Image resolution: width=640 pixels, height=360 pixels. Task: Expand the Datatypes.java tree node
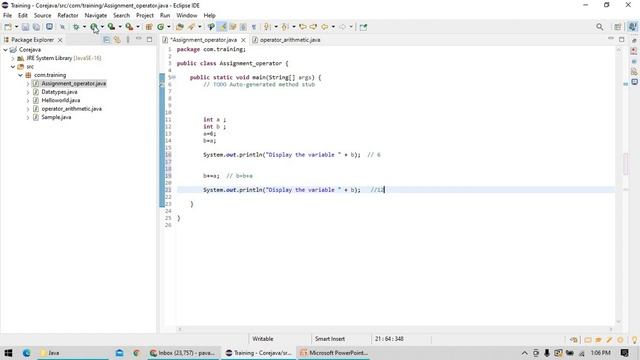click(x=28, y=92)
